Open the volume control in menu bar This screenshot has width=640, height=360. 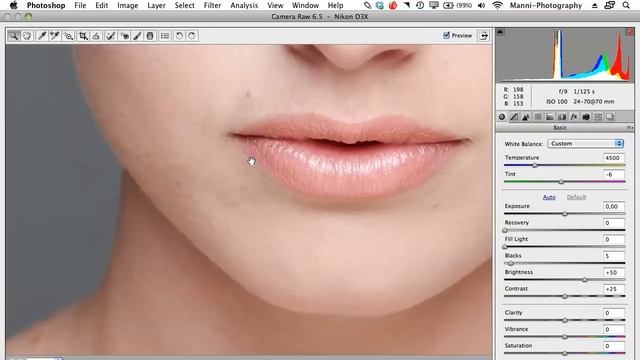[482, 5]
